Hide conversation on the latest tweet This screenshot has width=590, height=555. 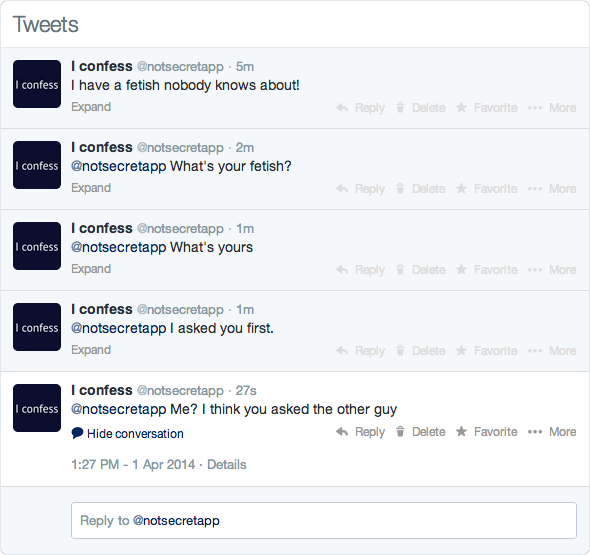[128, 433]
